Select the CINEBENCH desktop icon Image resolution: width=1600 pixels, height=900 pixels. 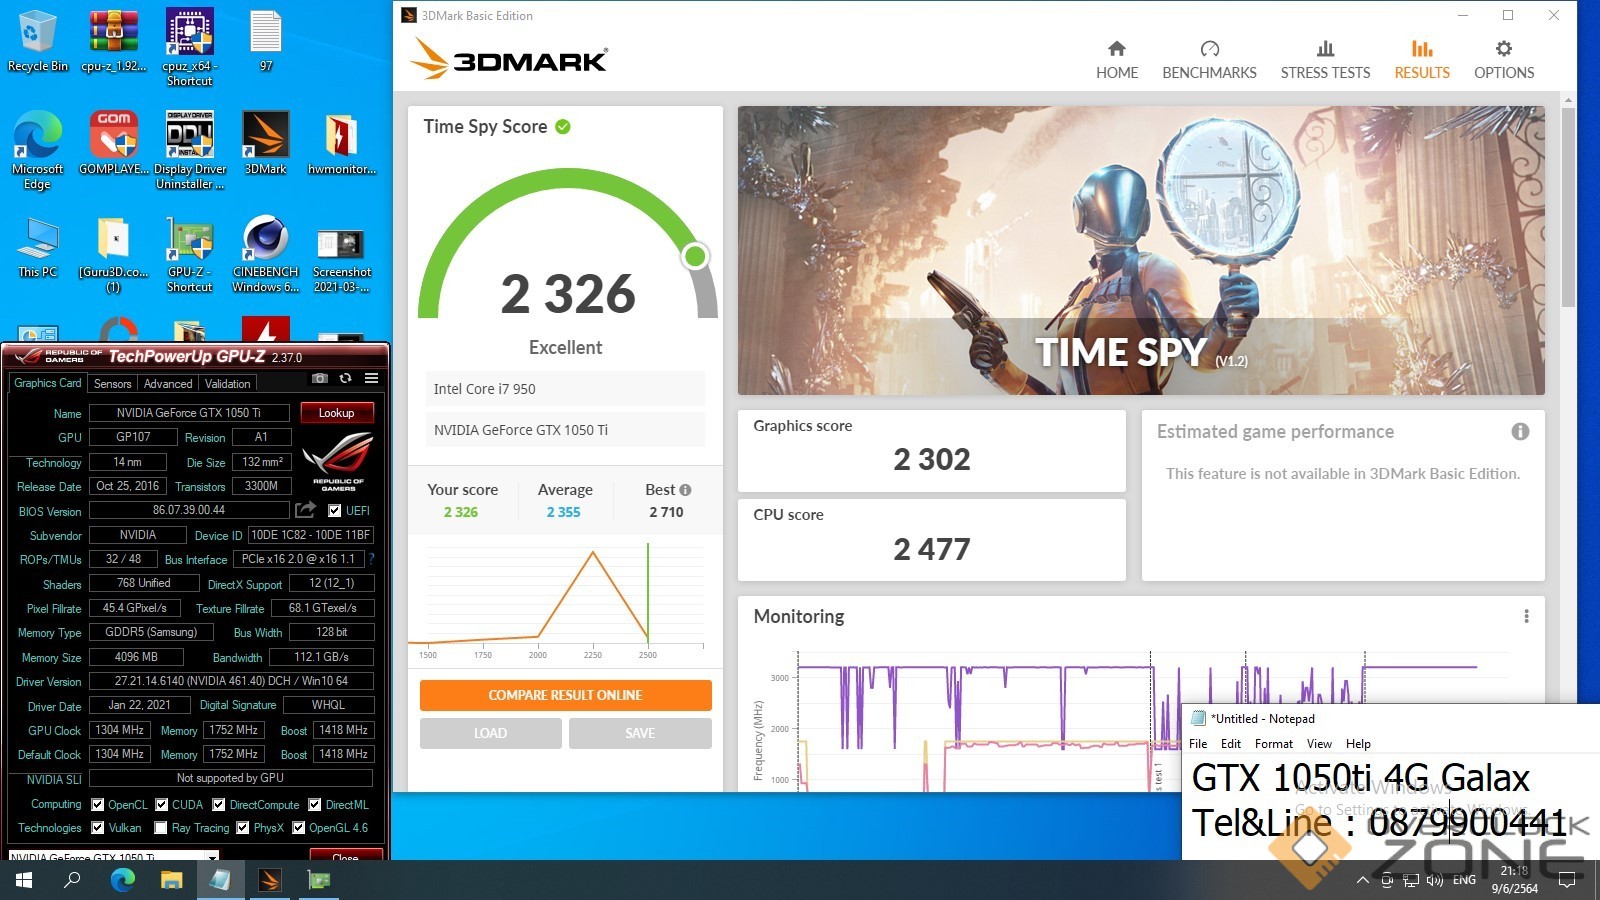pos(266,254)
